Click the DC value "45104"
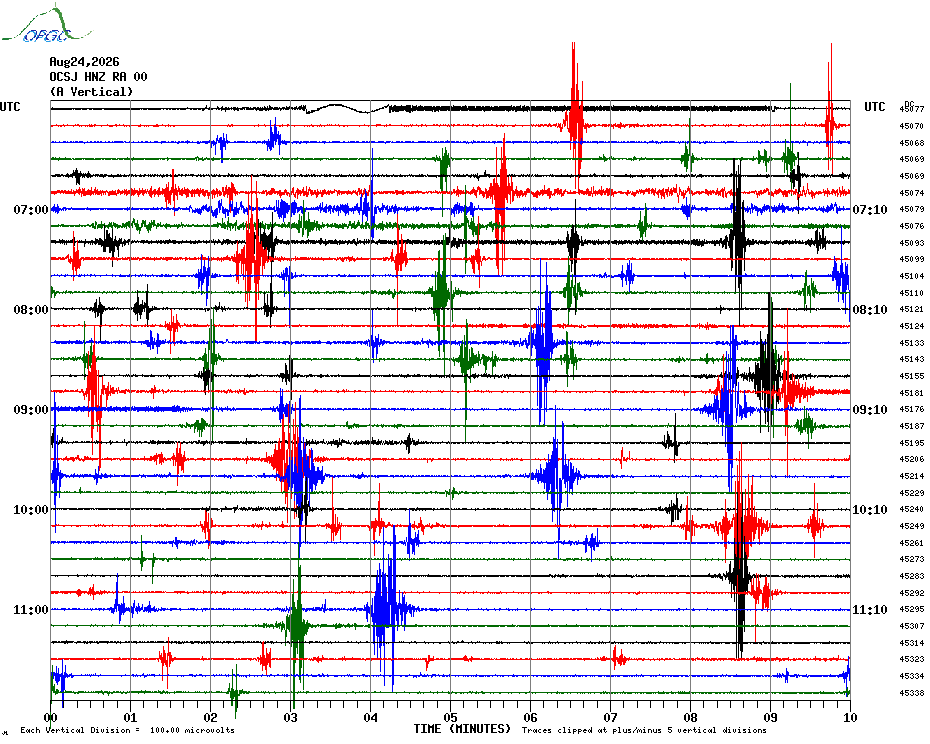930x744 pixels. [x=912, y=276]
